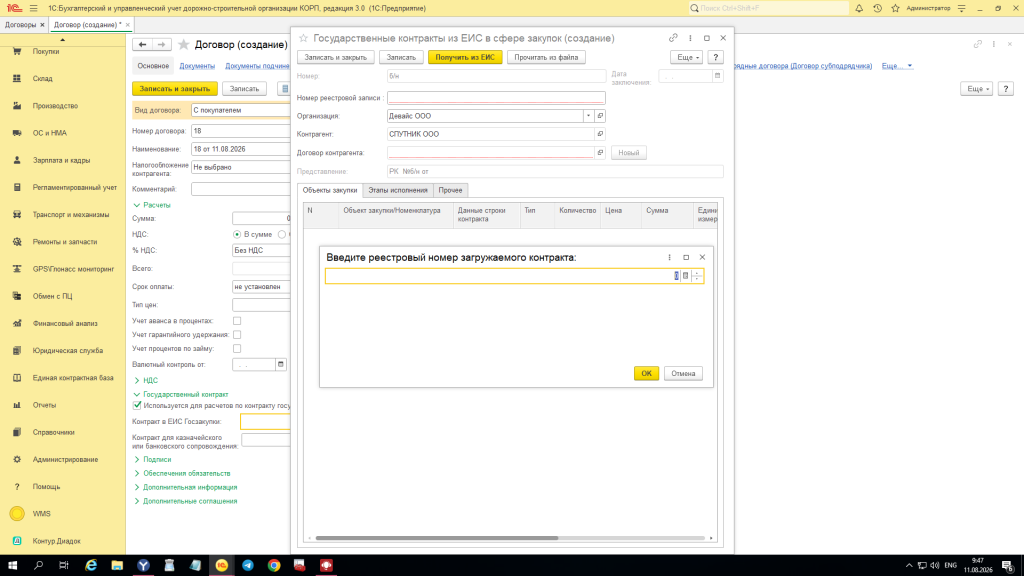Open Финансовый анализ section
Viewport: 1024px width, 576px height.
point(65,323)
